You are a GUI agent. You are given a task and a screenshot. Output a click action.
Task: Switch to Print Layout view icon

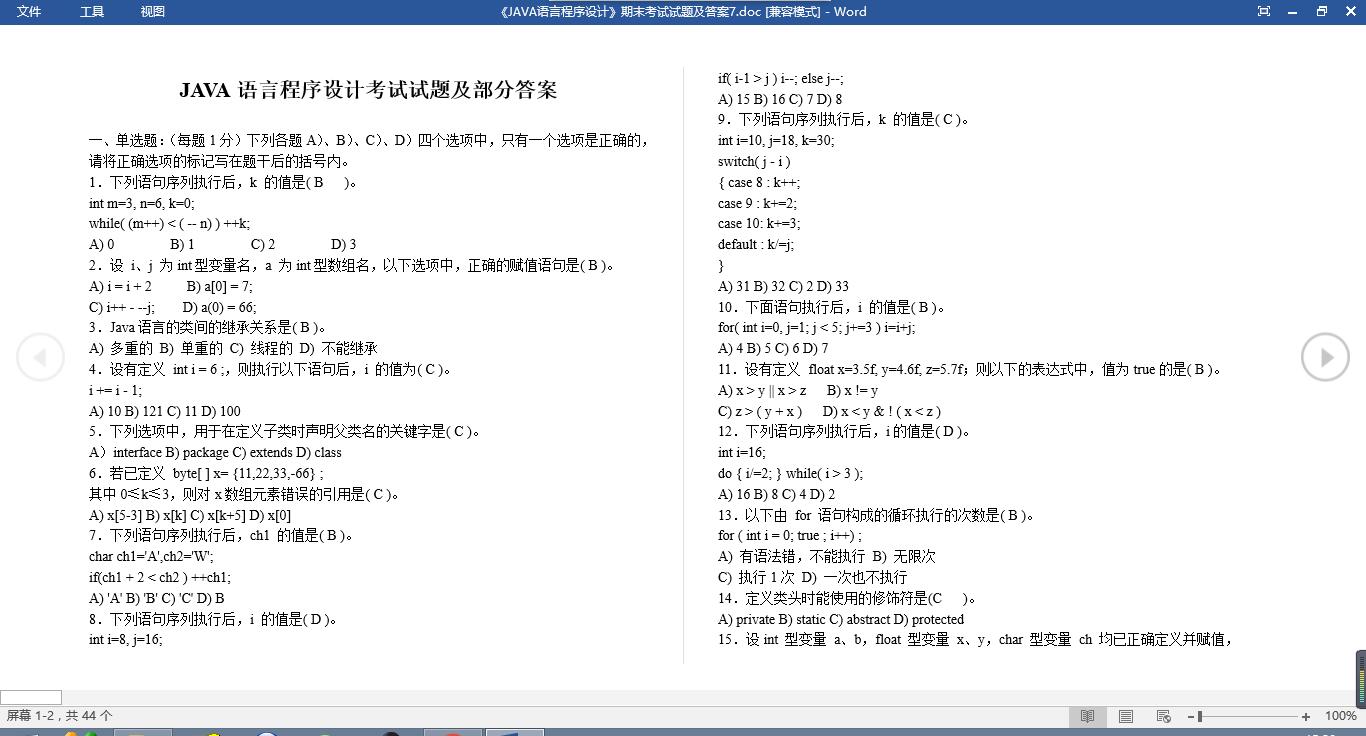(x=1125, y=716)
